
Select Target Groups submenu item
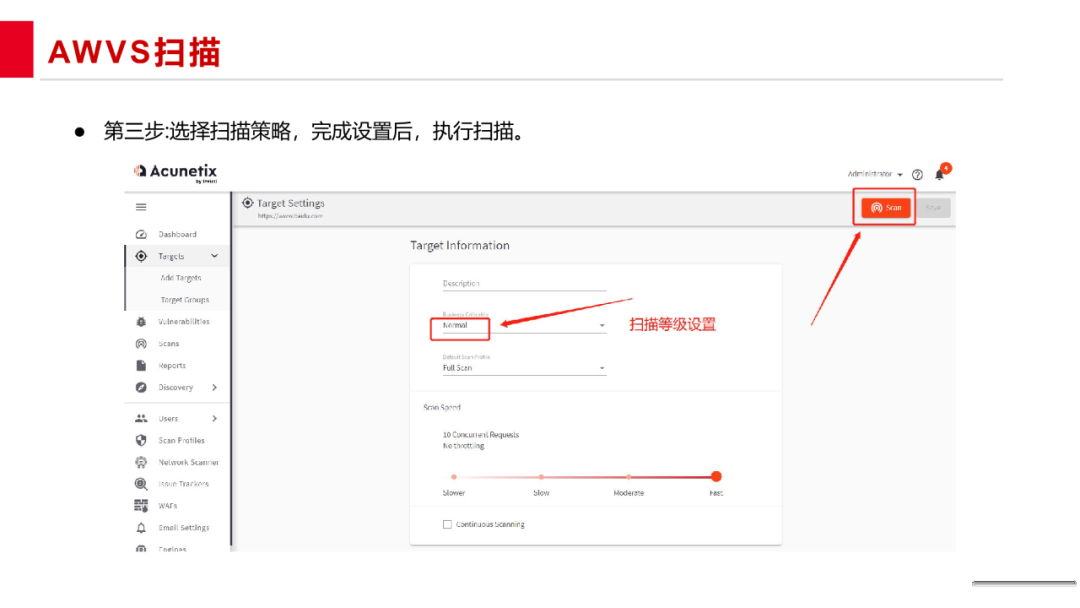[x=185, y=300]
